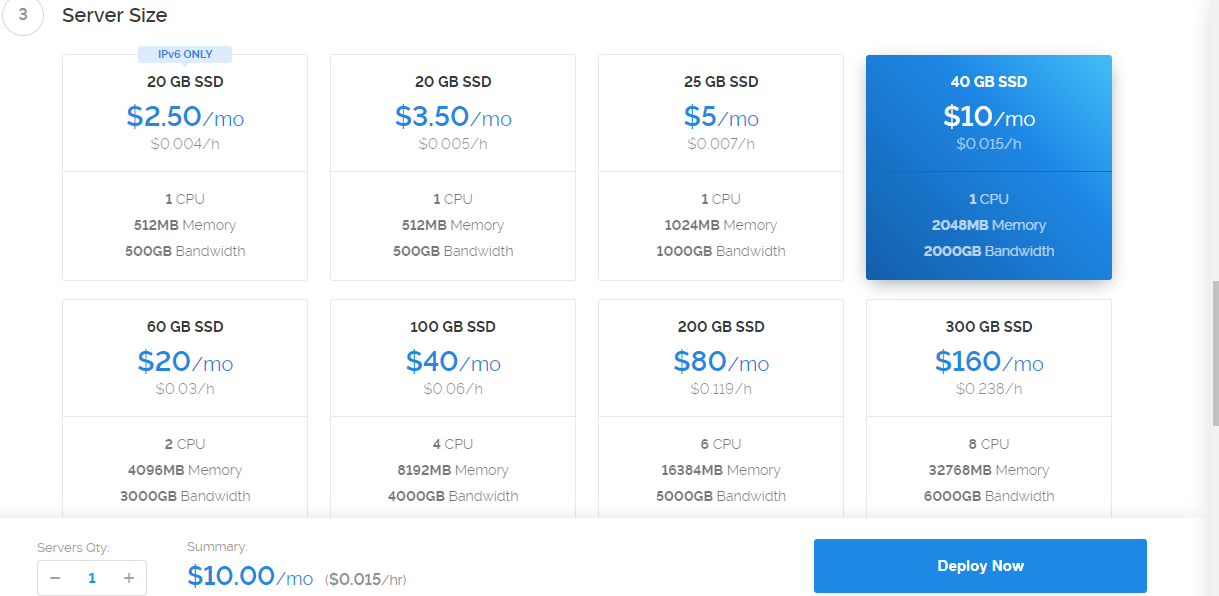Select the highlighted $10/mo 40 GB plan
The width and height of the screenshot is (1219, 596).
pos(989,117)
